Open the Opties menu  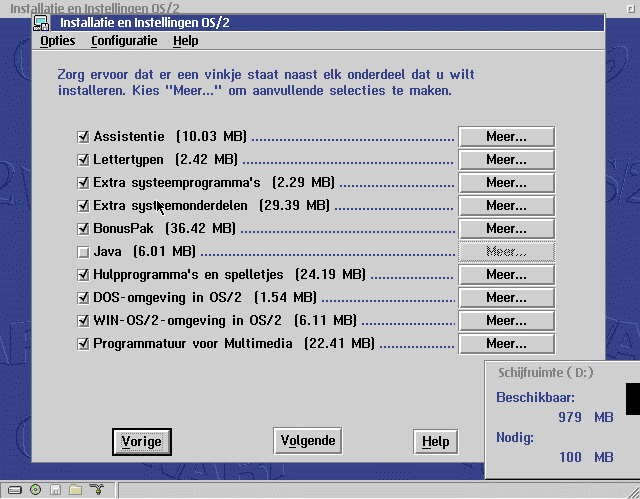coord(58,41)
